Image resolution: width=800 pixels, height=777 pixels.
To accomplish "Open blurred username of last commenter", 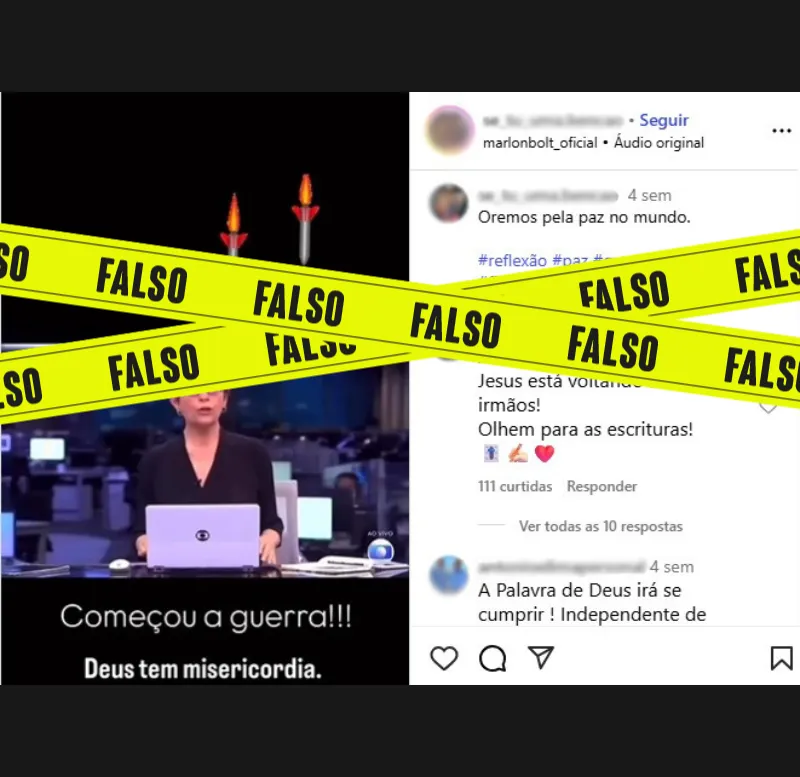I will tap(561, 567).
